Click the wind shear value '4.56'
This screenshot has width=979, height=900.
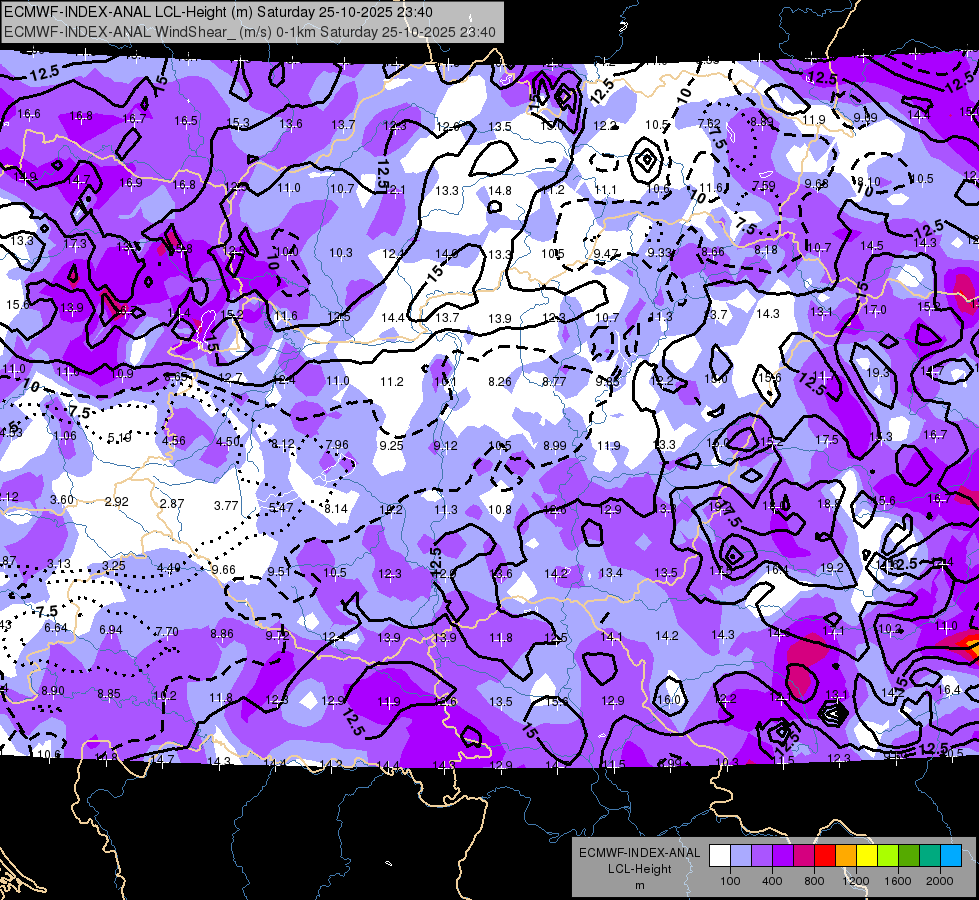(x=174, y=440)
